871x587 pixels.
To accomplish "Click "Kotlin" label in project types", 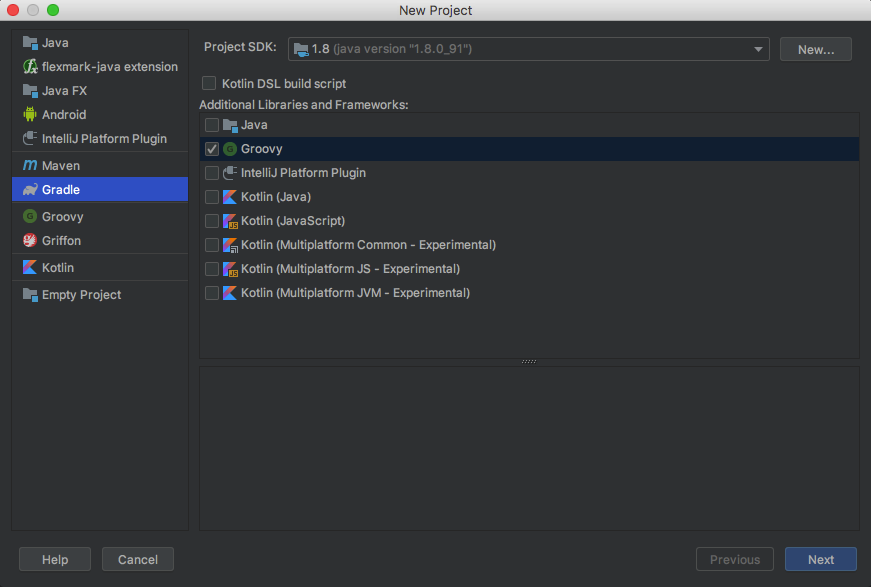I will [58, 268].
